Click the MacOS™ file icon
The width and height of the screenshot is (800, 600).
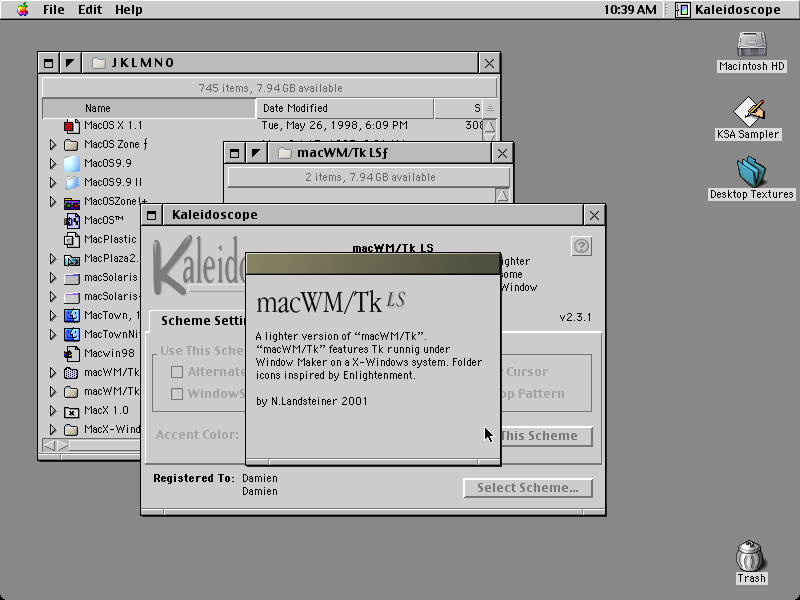[71, 220]
